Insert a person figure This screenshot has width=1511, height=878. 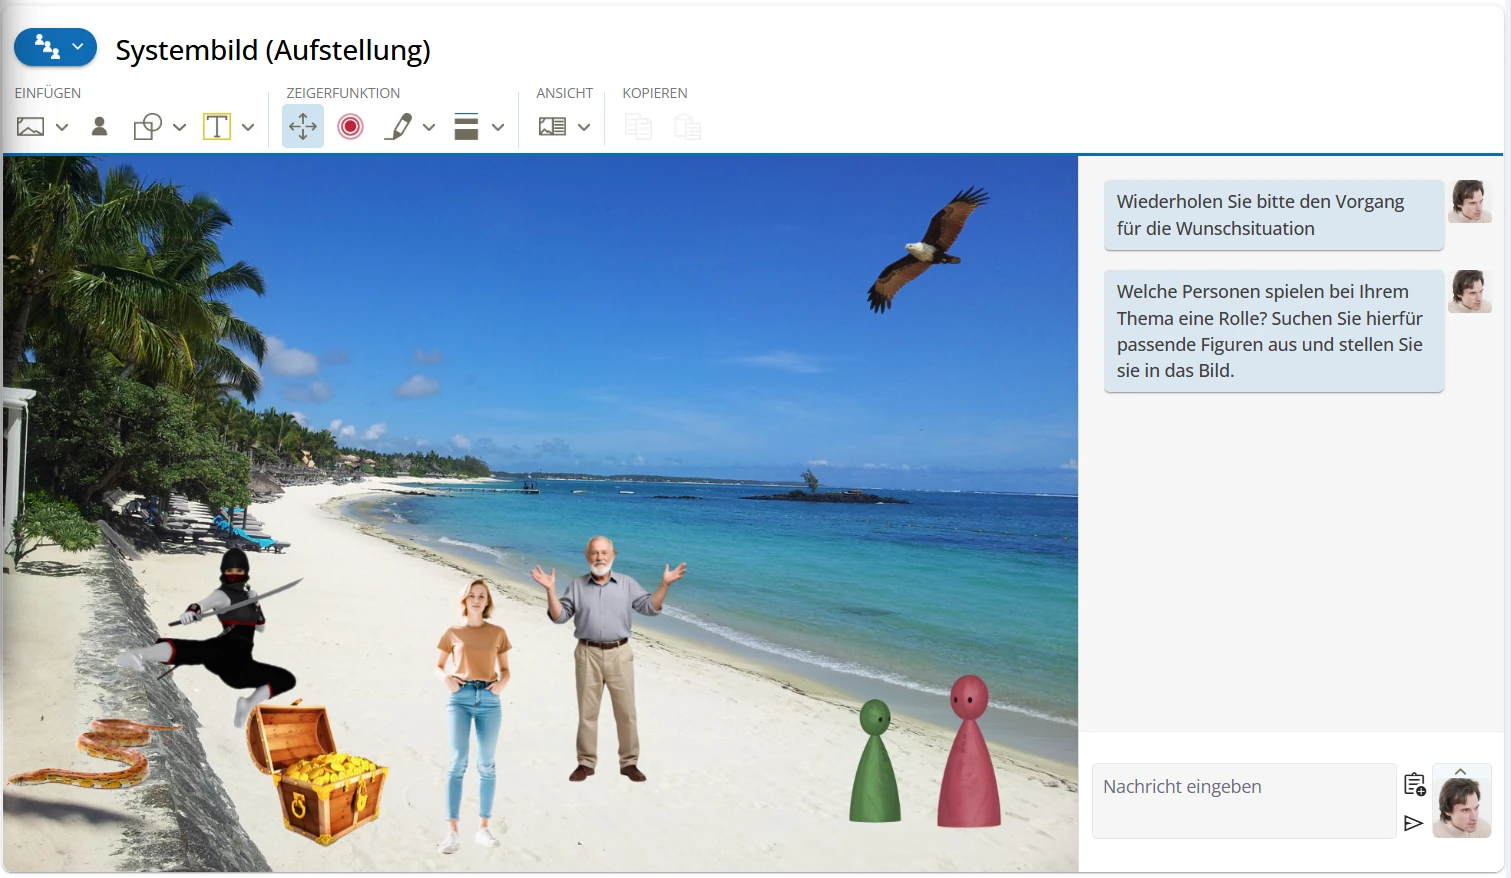[99, 127]
